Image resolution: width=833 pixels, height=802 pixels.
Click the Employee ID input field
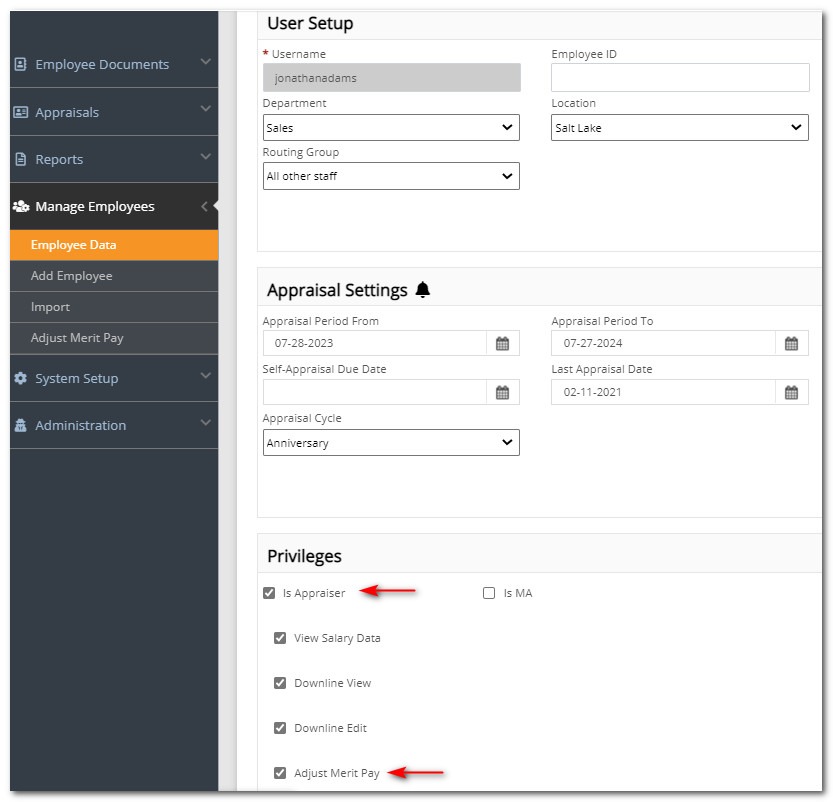point(679,77)
